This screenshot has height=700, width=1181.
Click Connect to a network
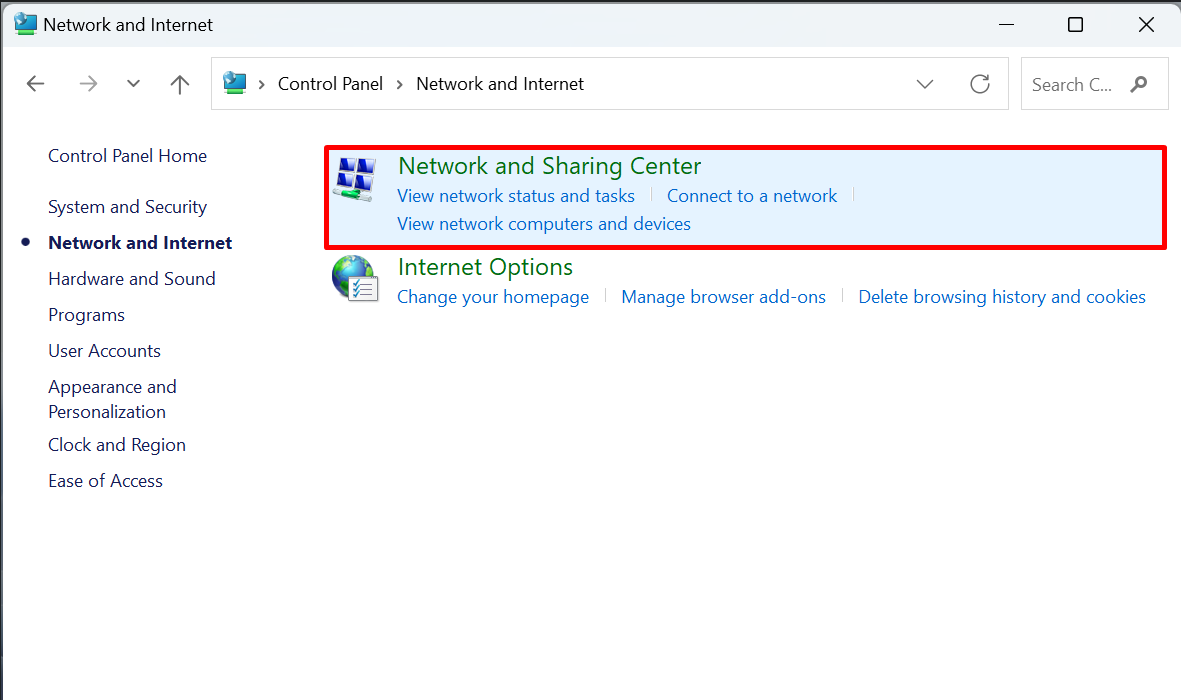[x=751, y=196]
